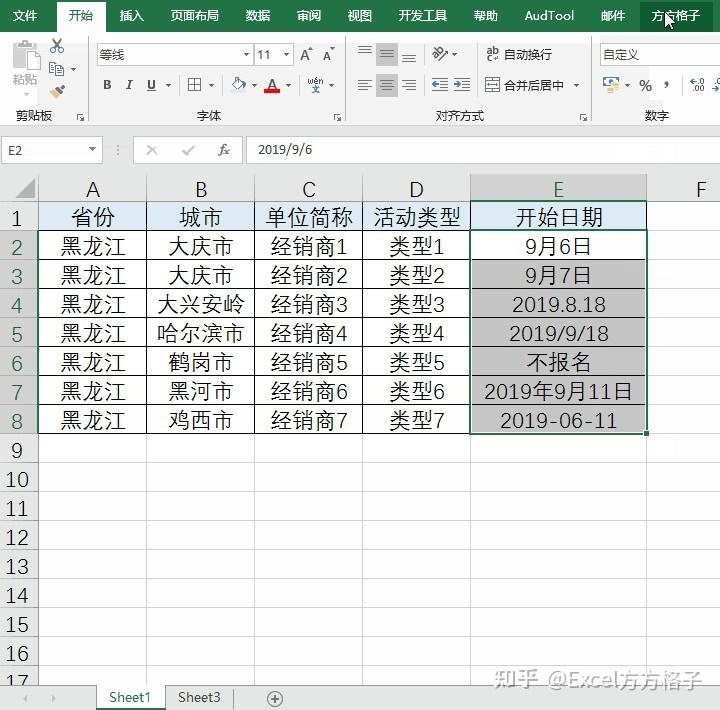Click the select-all corner triangle
Viewport: 720px width, 710px height.
coord(24,189)
